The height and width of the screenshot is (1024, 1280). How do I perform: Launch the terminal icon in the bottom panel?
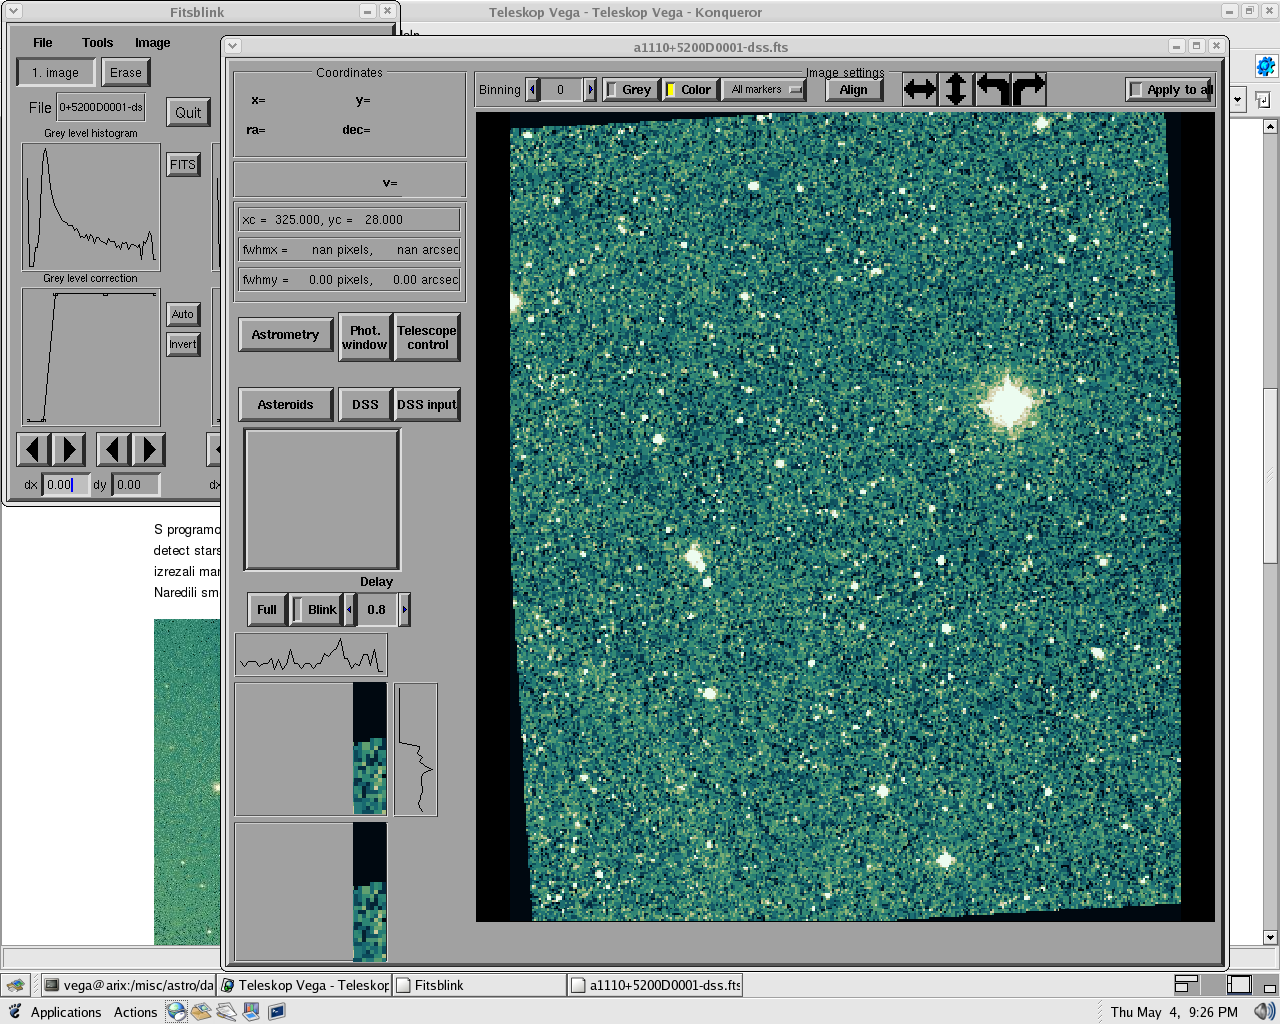276,1011
